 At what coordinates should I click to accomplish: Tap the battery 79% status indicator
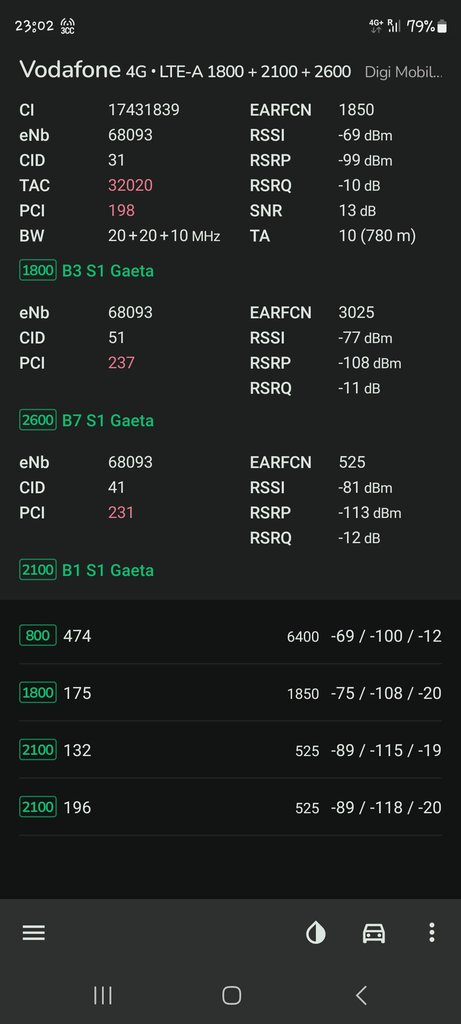pyautogui.click(x=427, y=26)
